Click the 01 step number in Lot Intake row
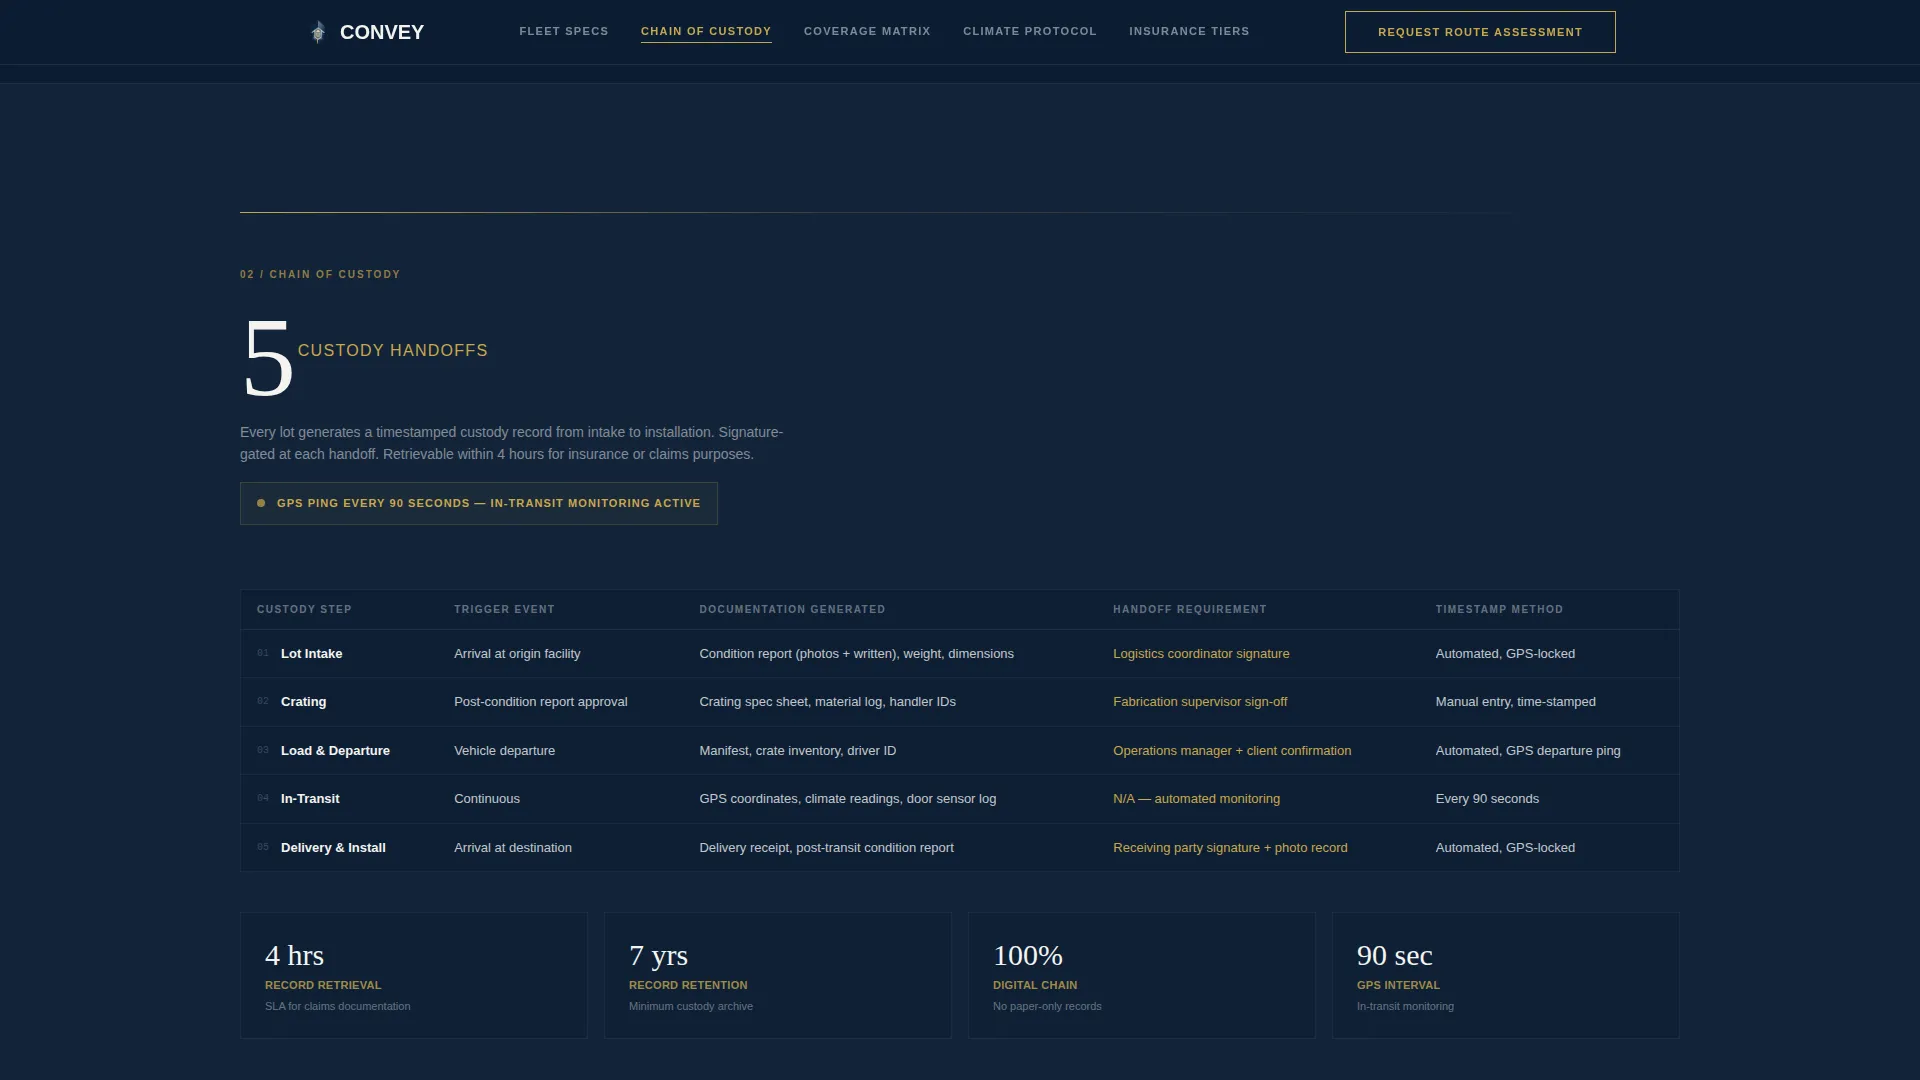Viewport: 1920px width, 1080px height. coord(263,653)
